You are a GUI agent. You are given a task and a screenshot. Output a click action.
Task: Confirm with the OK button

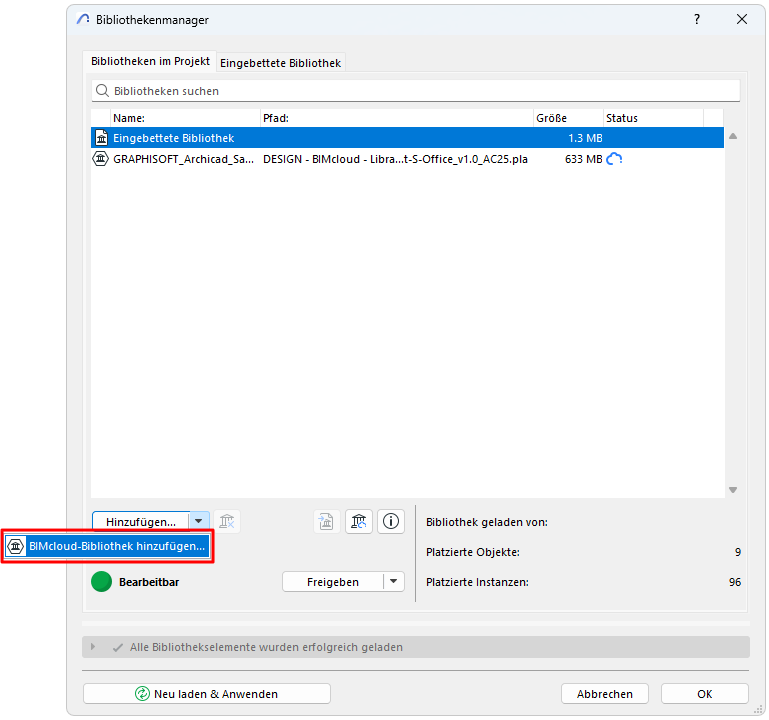(x=704, y=694)
